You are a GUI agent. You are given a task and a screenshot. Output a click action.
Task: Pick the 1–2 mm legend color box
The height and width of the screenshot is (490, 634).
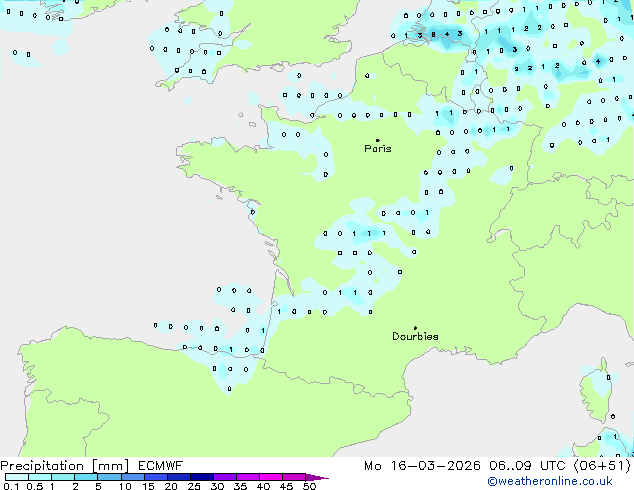point(63,477)
